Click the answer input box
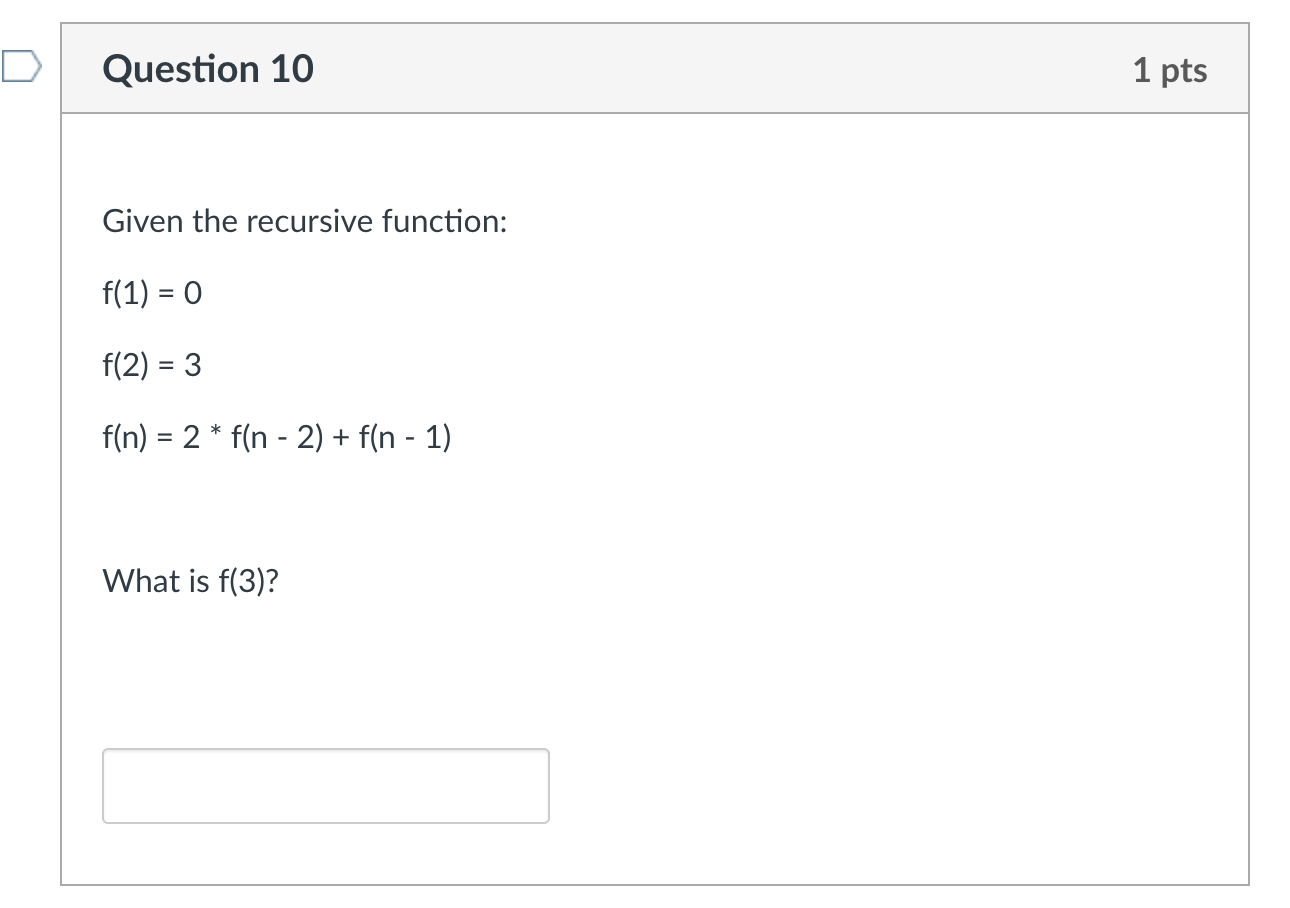This screenshot has height=908, width=1290. 325,786
